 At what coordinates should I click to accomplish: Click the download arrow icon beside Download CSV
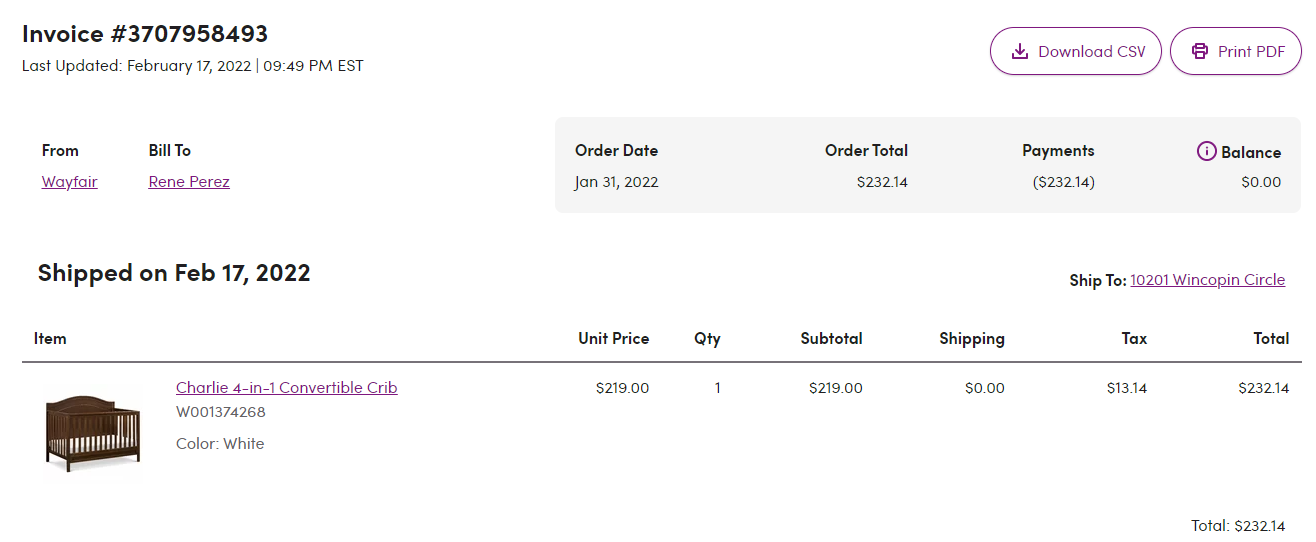(1020, 51)
